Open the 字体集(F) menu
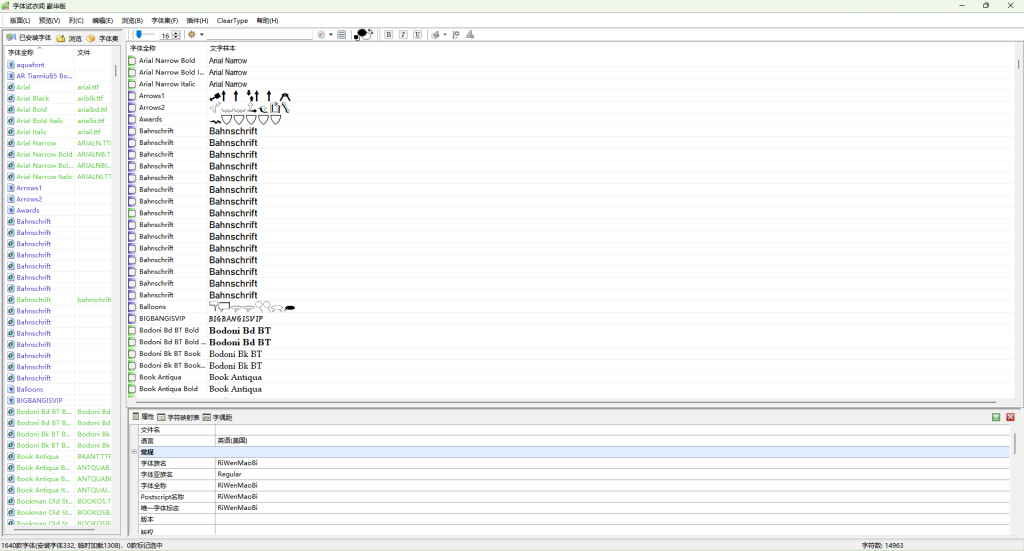 165,20
